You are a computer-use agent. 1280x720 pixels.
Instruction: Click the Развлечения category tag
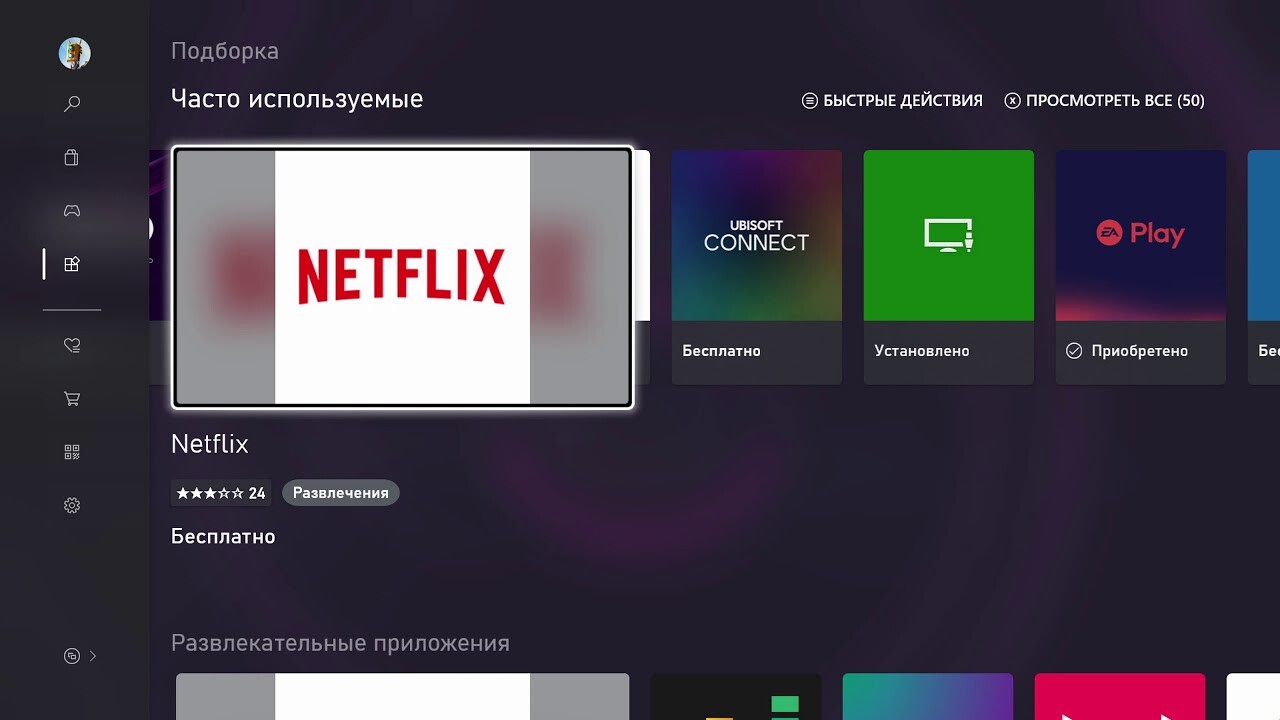pos(341,493)
